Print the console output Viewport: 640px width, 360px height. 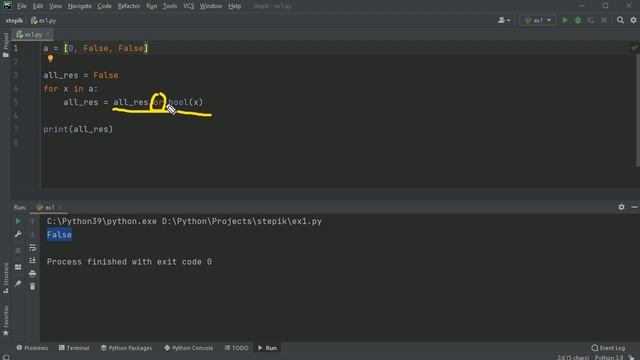(32, 273)
